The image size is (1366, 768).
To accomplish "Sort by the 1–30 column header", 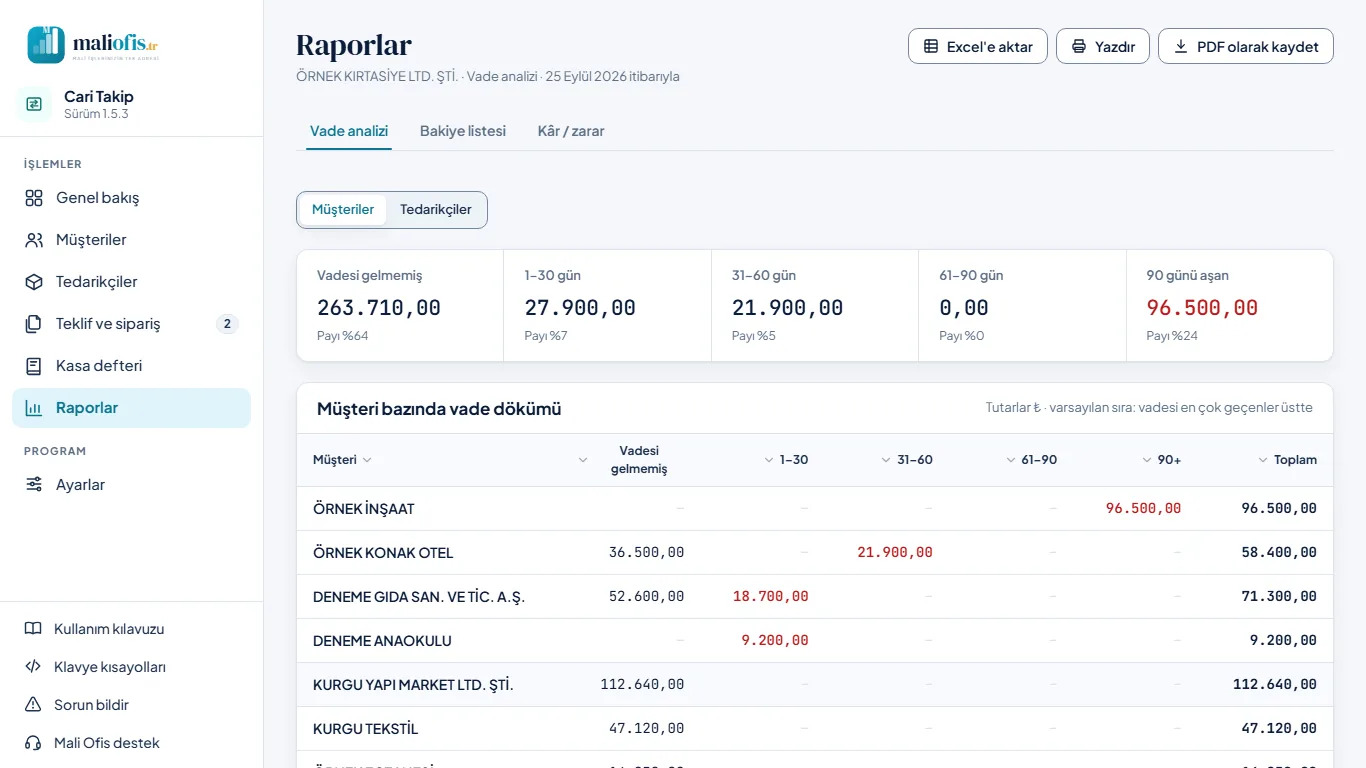I will point(786,460).
